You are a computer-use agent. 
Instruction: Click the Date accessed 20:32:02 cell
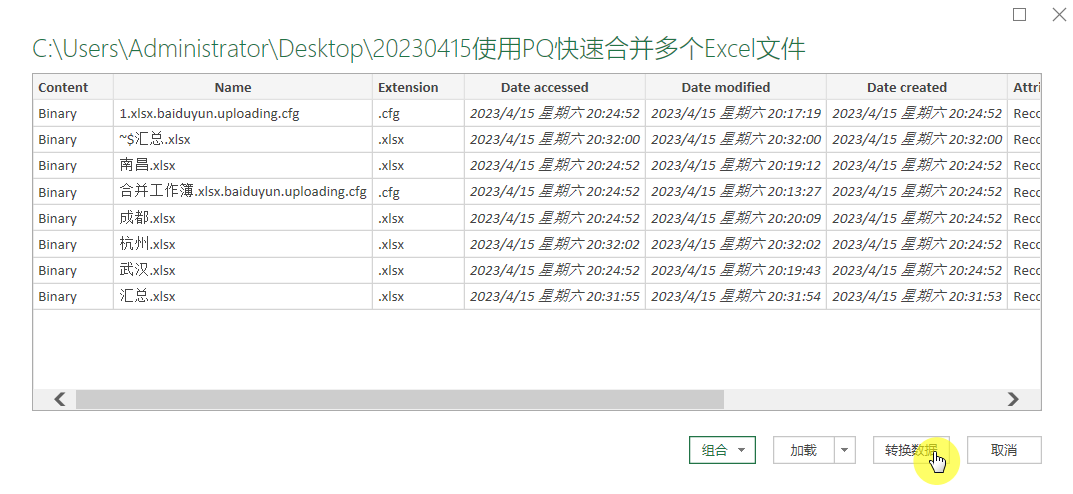tap(554, 244)
